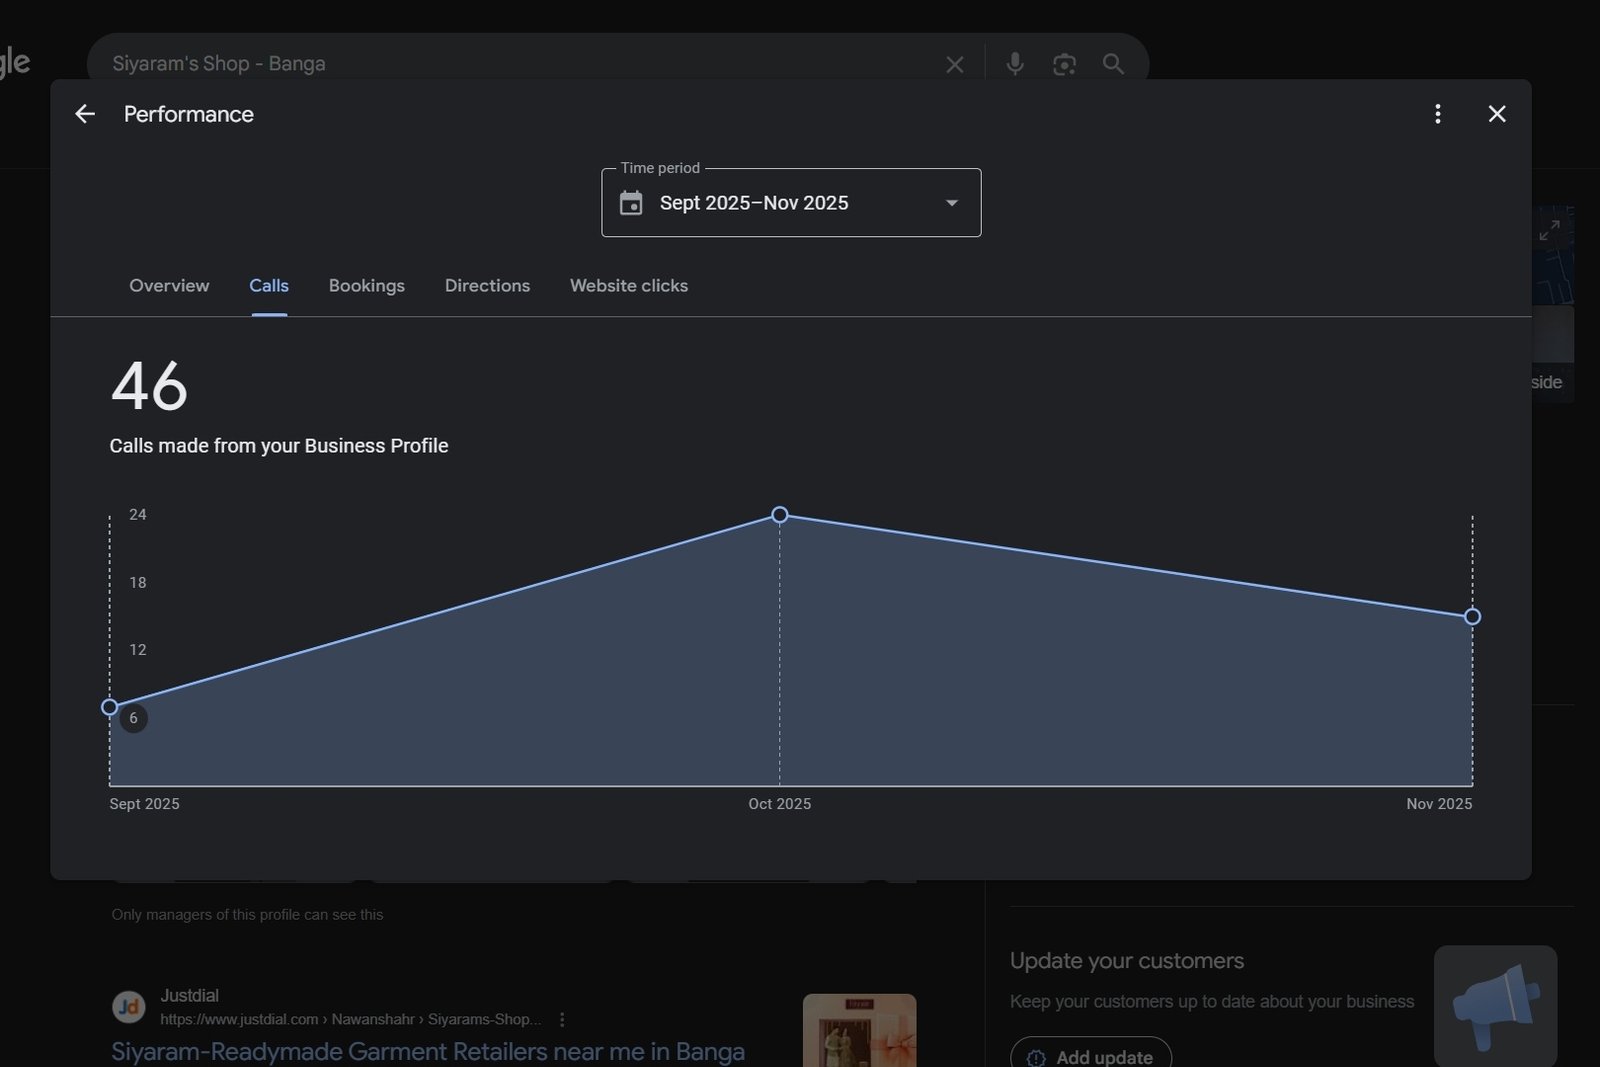Image resolution: width=1600 pixels, height=1067 pixels.
Task: Open the three-dot more options menu
Action: (1438, 114)
